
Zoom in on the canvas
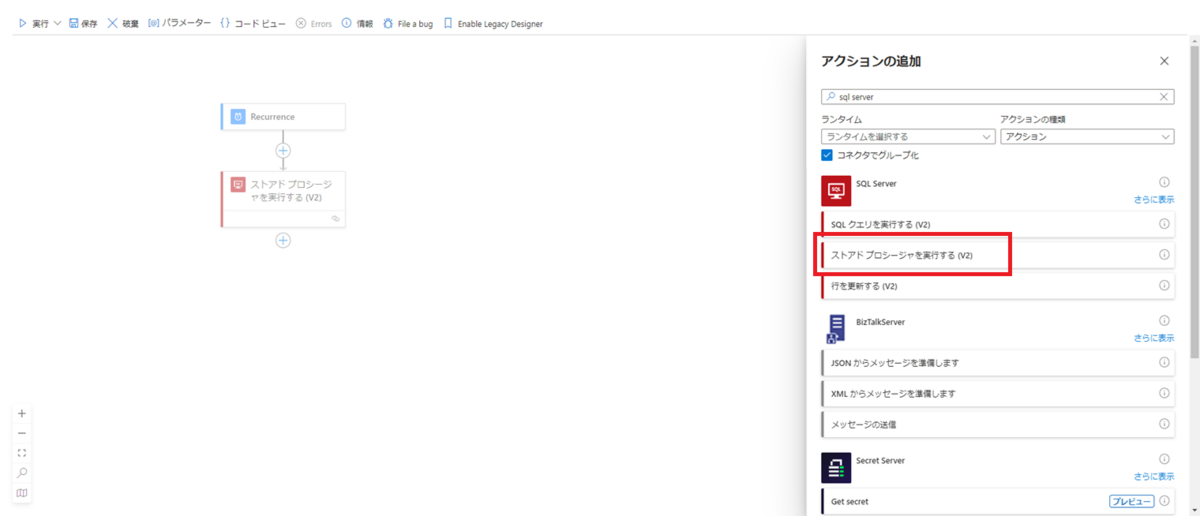coord(22,413)
